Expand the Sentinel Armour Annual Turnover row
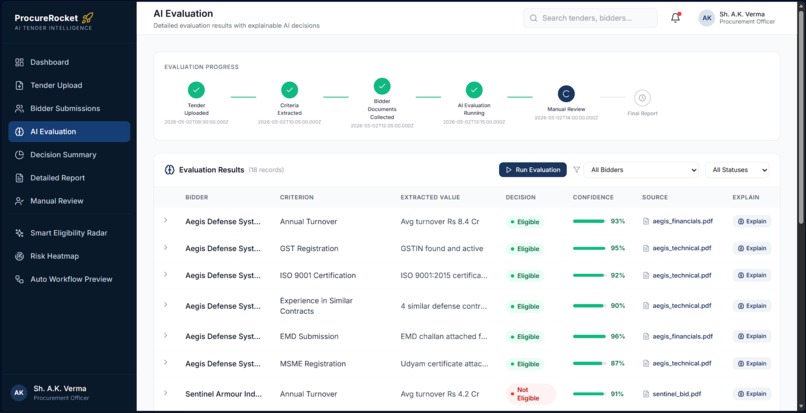This screenshot has width=806, height=413. [166, 393]
